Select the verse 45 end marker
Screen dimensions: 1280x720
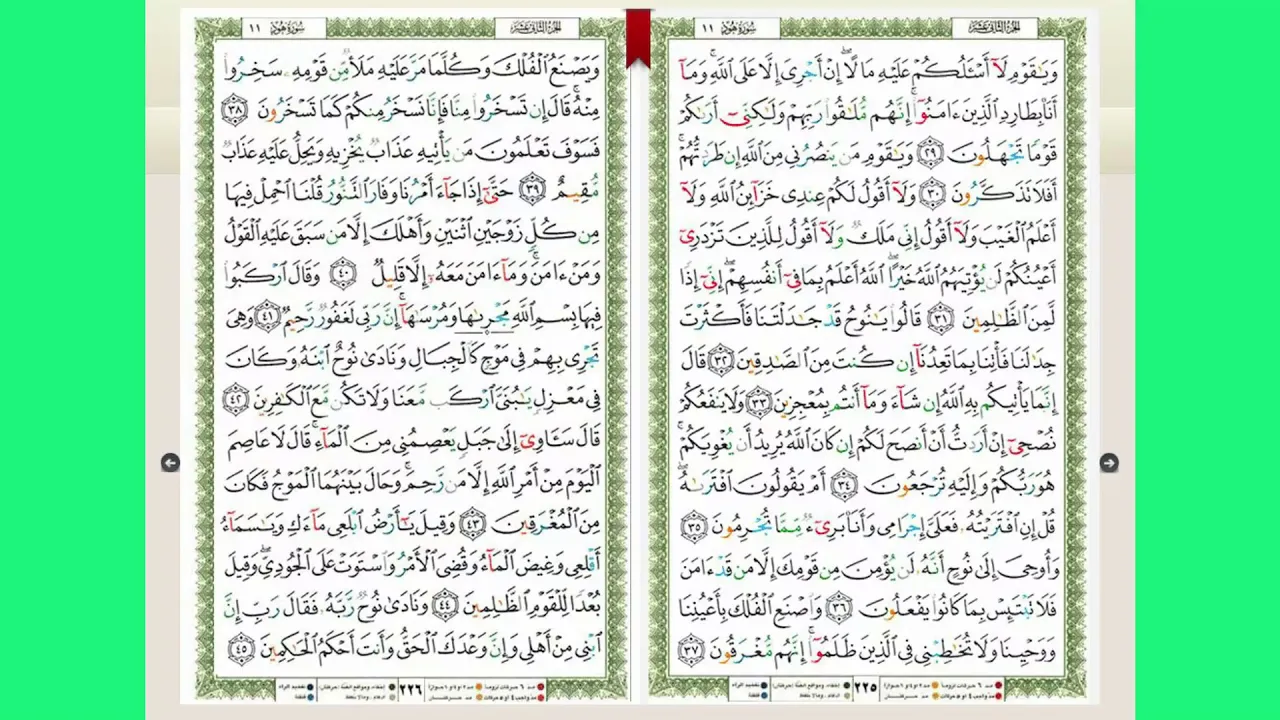pyautogui.click(x=241, y=647)
